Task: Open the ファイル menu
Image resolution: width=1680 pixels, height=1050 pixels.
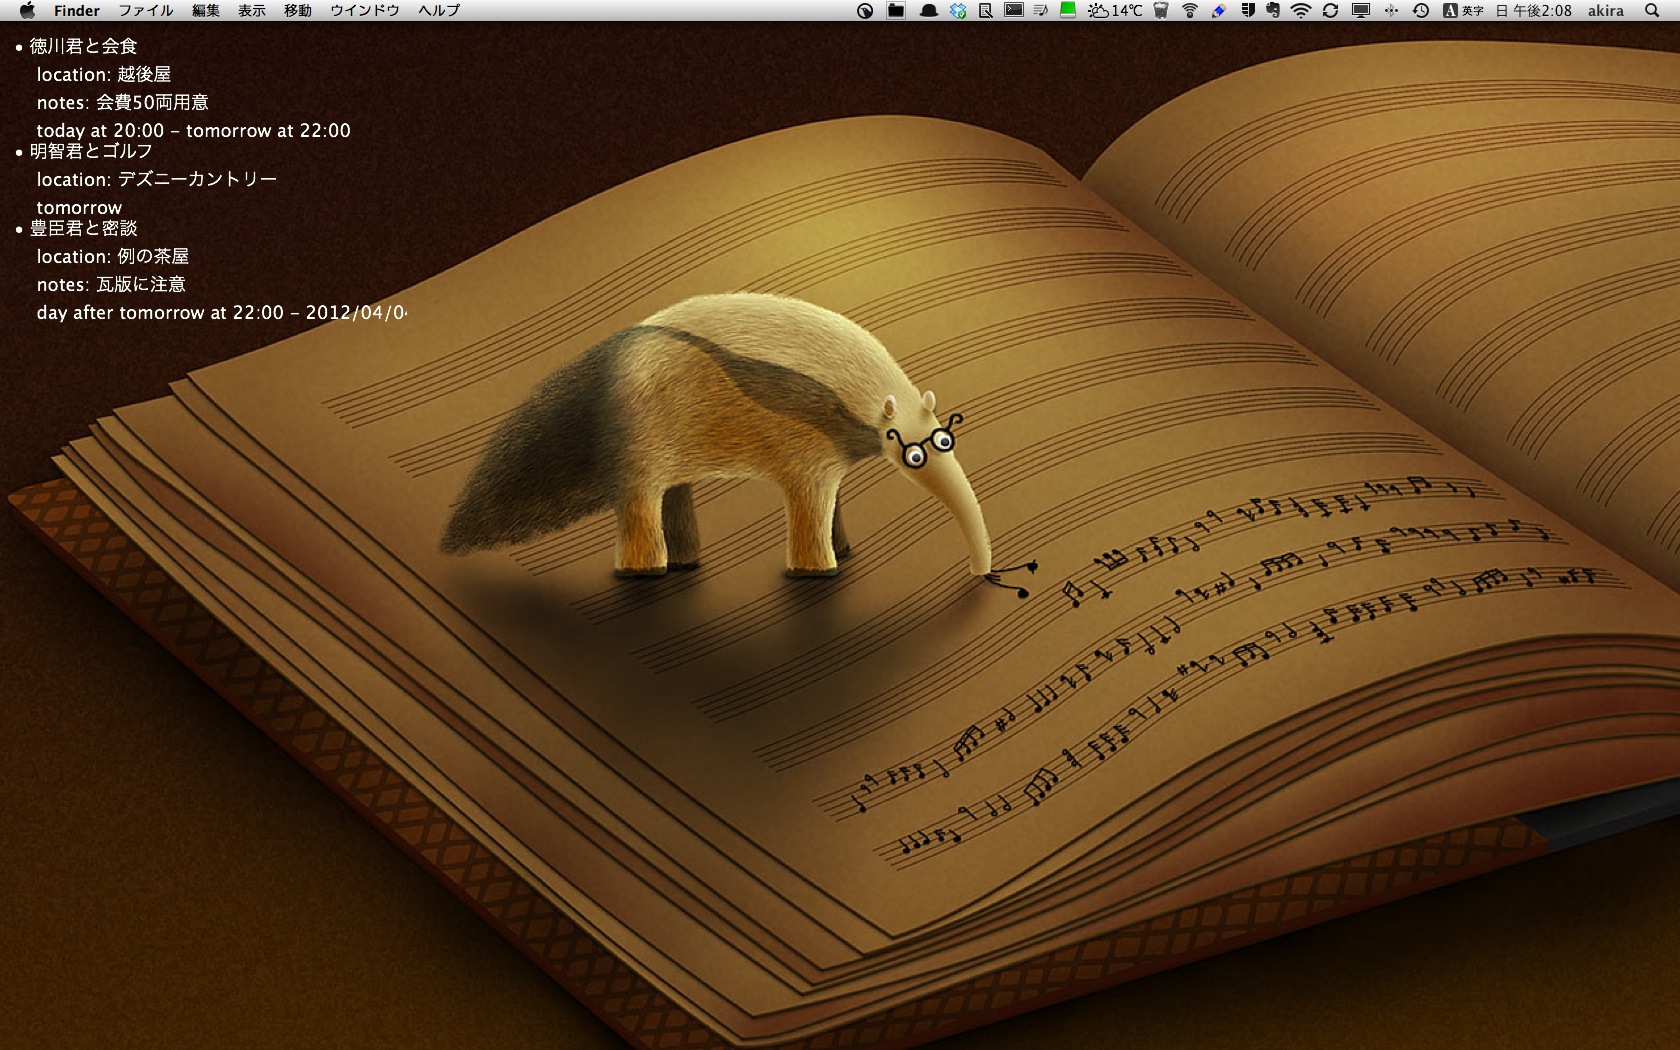Action: coord(146,10)
